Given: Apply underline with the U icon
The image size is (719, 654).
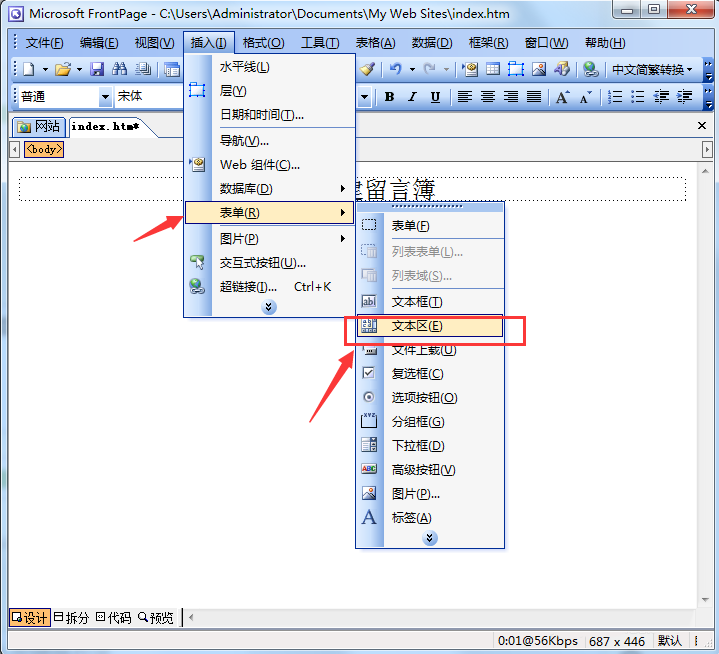Looking at the screenshot, I should 435,97.
